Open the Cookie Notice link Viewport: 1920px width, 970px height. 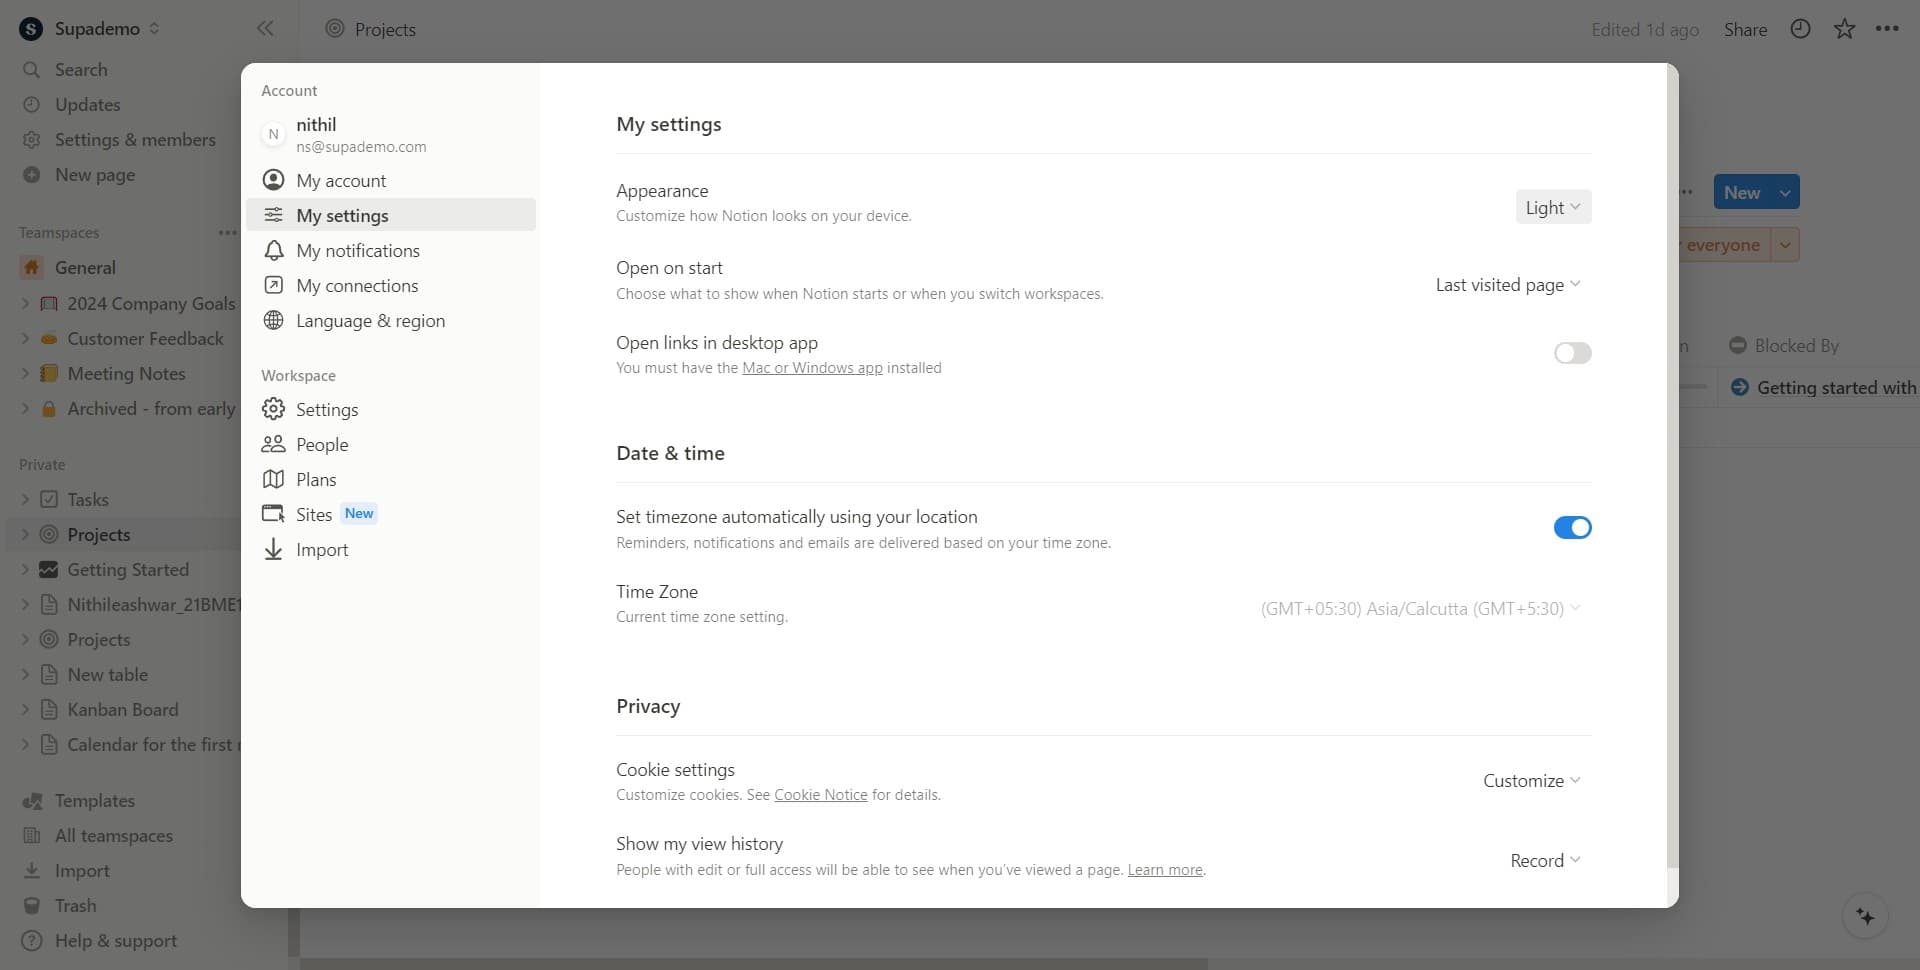click(x=820, y=794)
